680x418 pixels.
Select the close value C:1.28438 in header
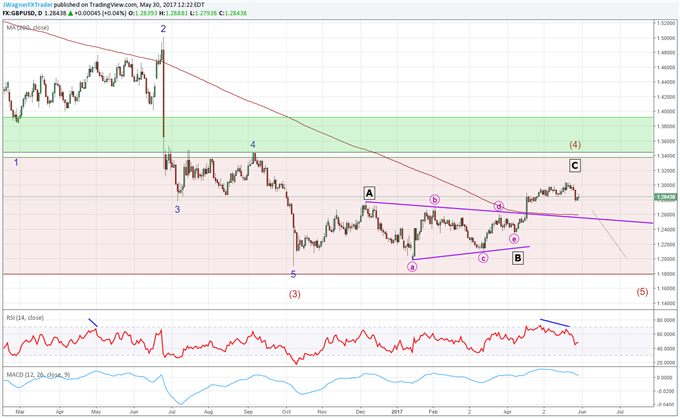[233, 13]
